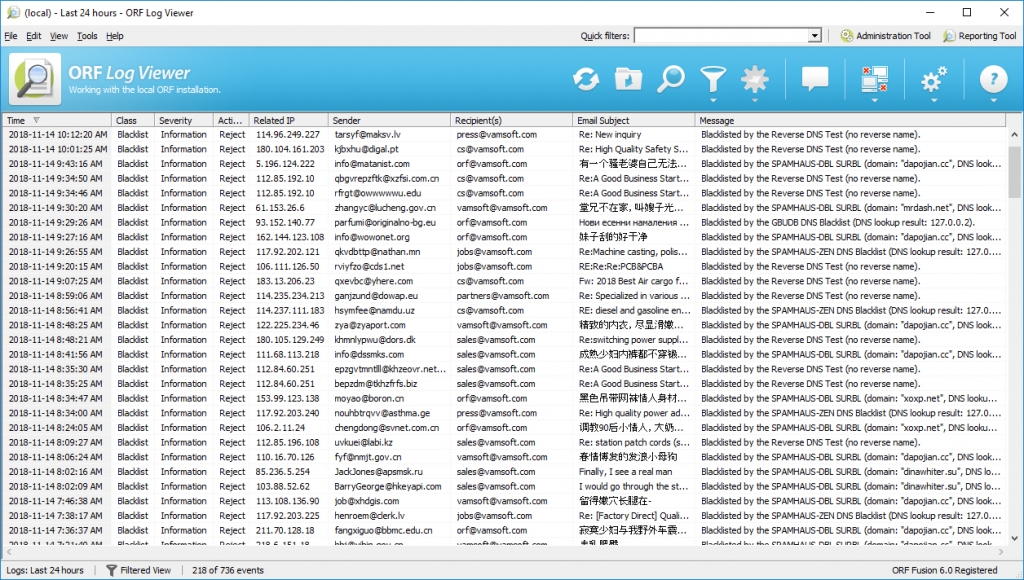Screen dimensions: 1024x580
Task: Click sender henroem@clerk.lv
Action: [370, 516]
